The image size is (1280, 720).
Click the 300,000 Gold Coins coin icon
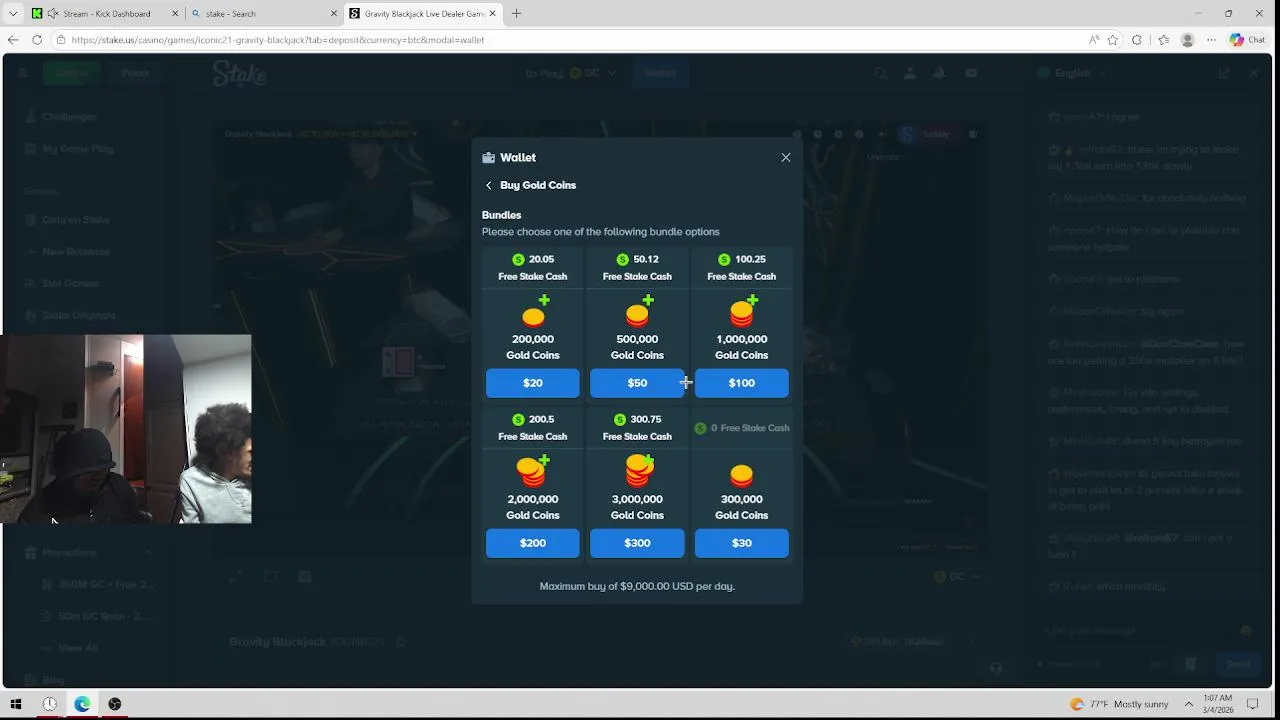pos(742,475)
